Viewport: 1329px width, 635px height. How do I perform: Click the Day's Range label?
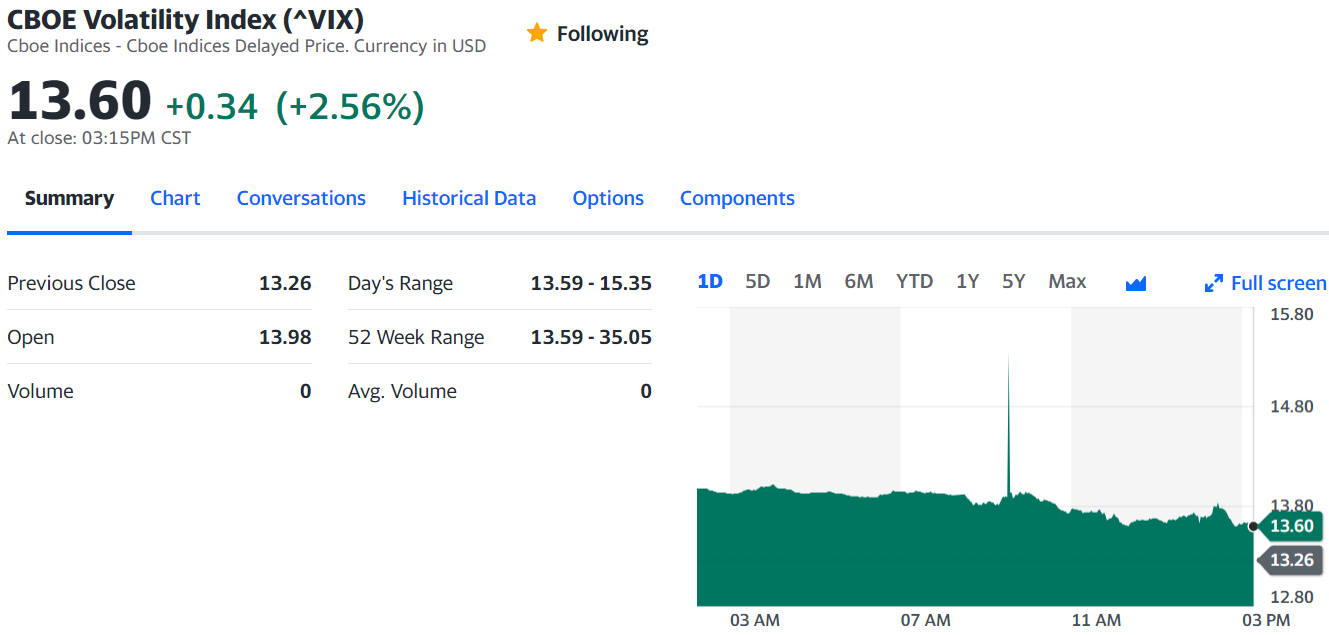[400, 283]
